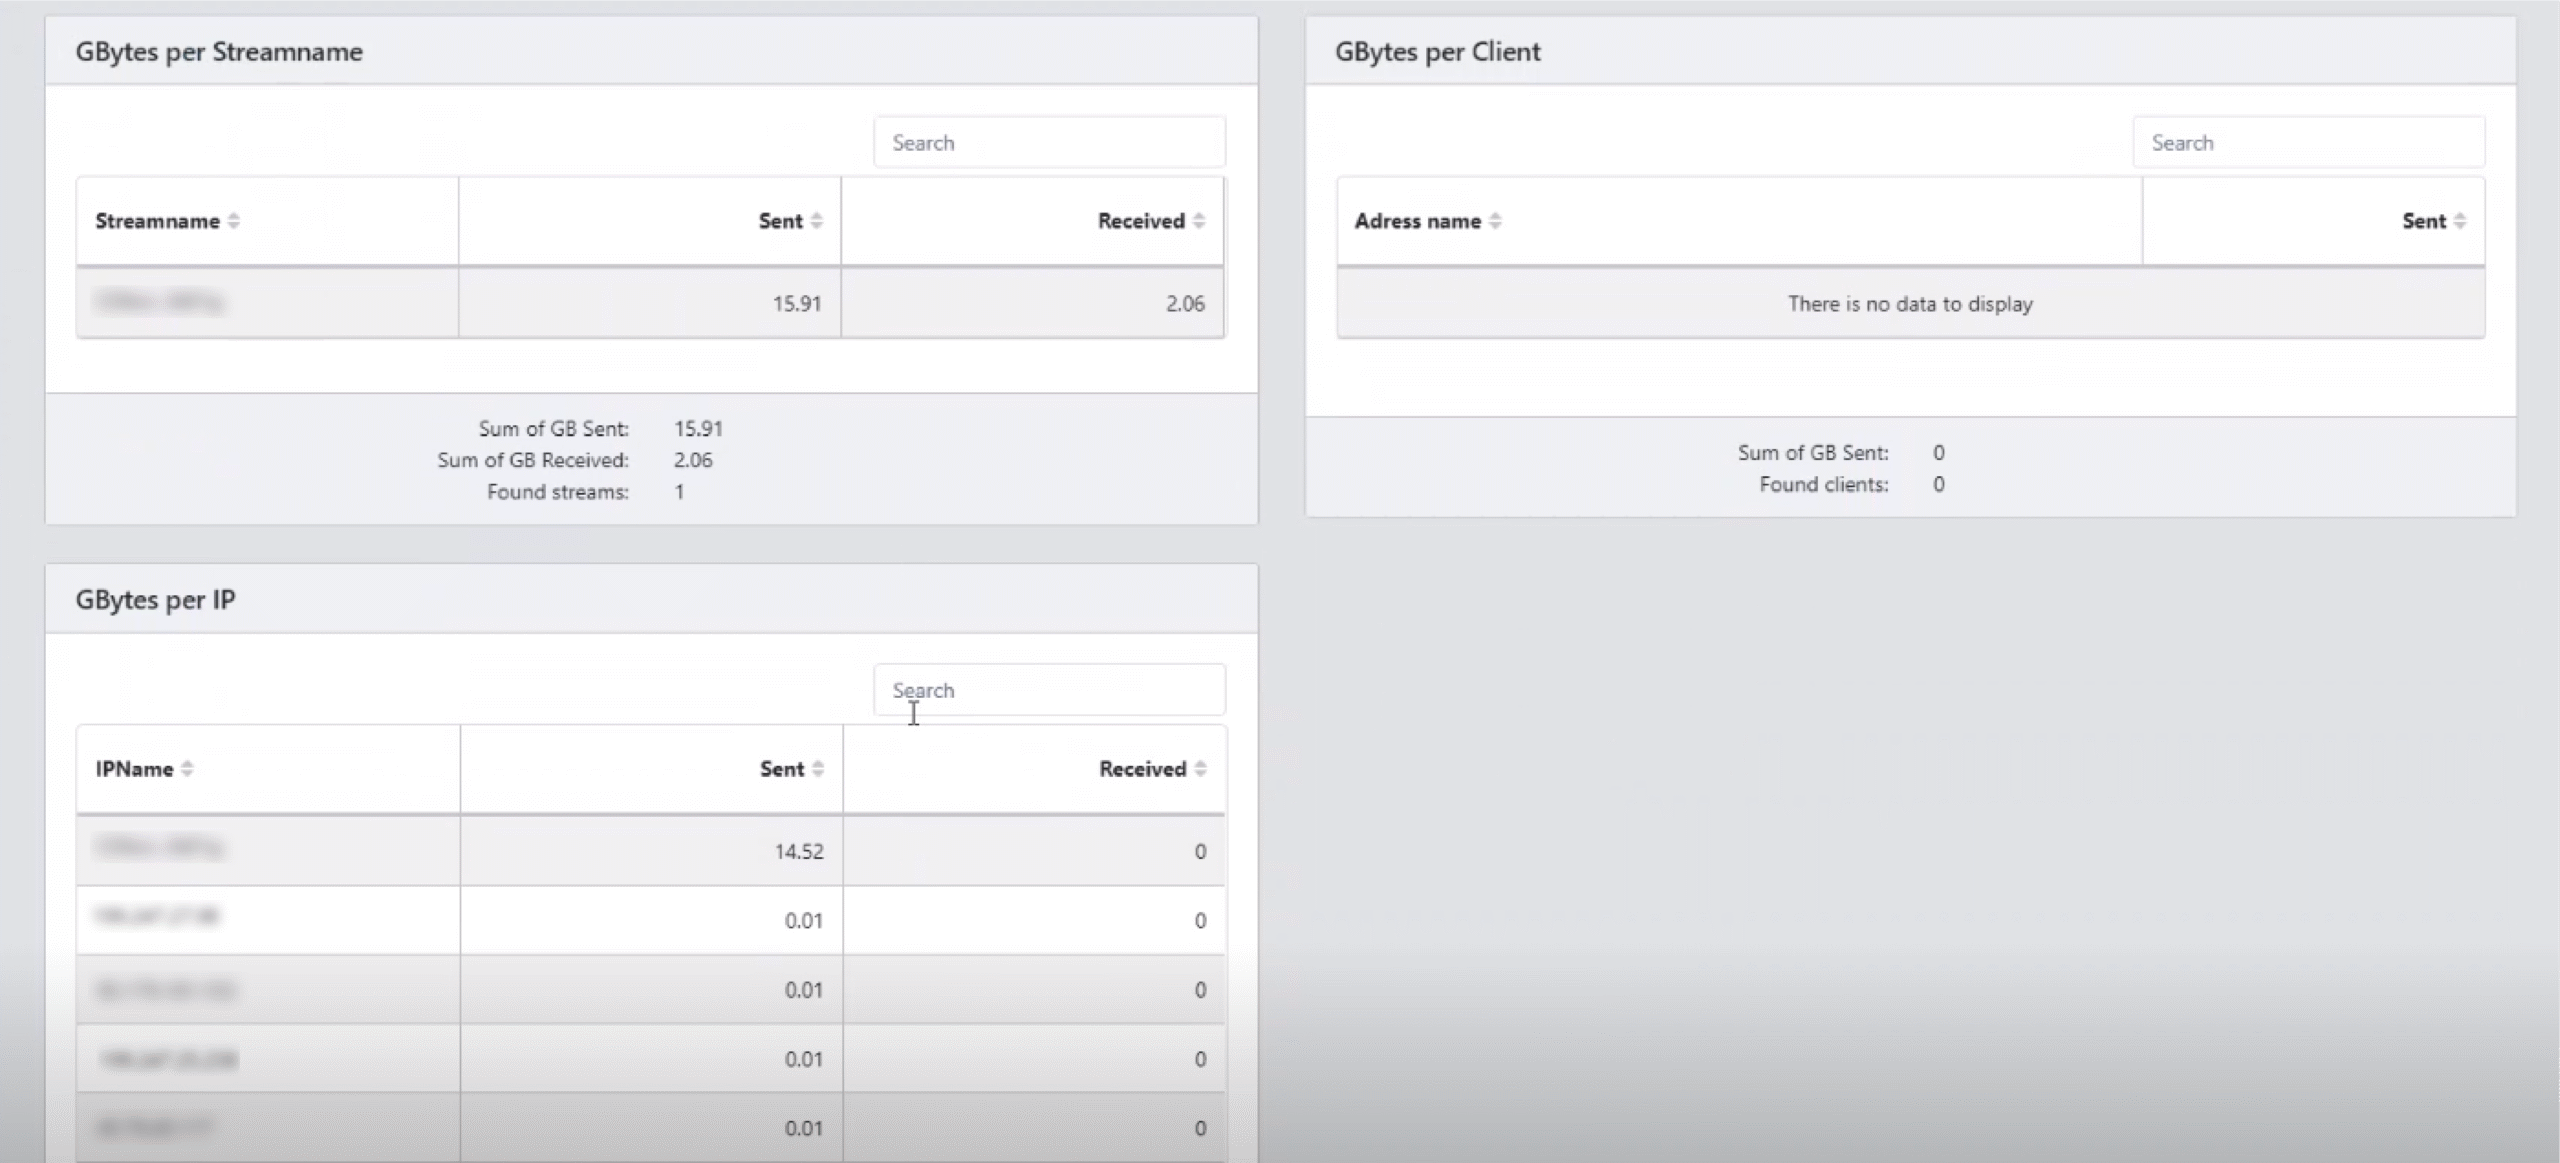This screenshot has width=2560, height=1163.
Task: Sort Adress name column in Client table
Action: click(x=1495, y=221)
